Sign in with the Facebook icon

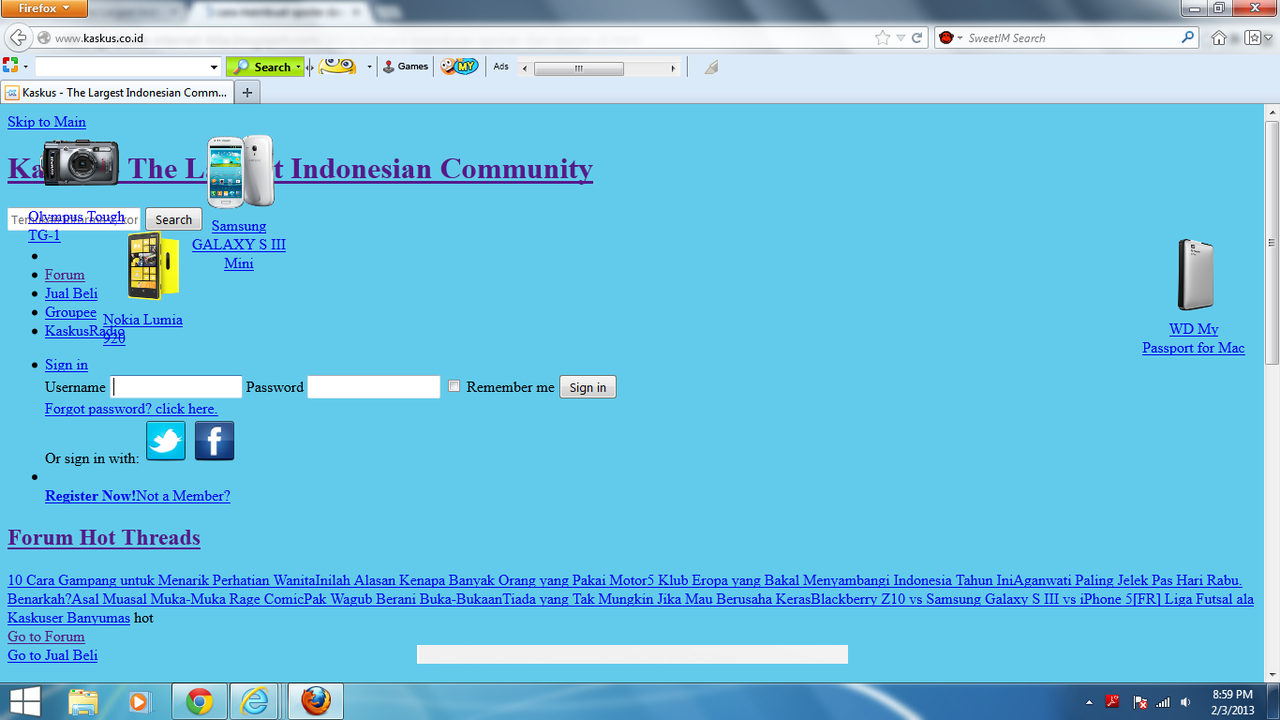214,441
